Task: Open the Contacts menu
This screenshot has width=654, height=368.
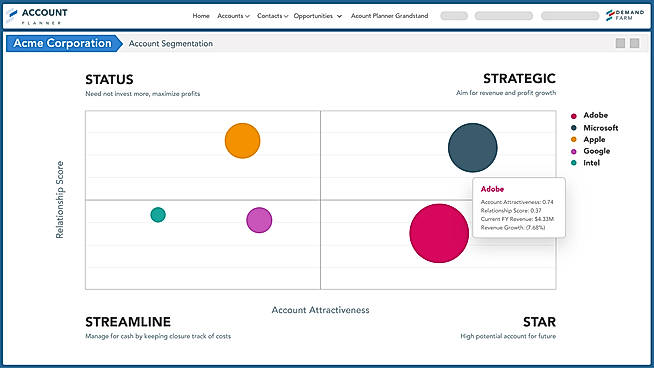Action: (x=269, y=16)
